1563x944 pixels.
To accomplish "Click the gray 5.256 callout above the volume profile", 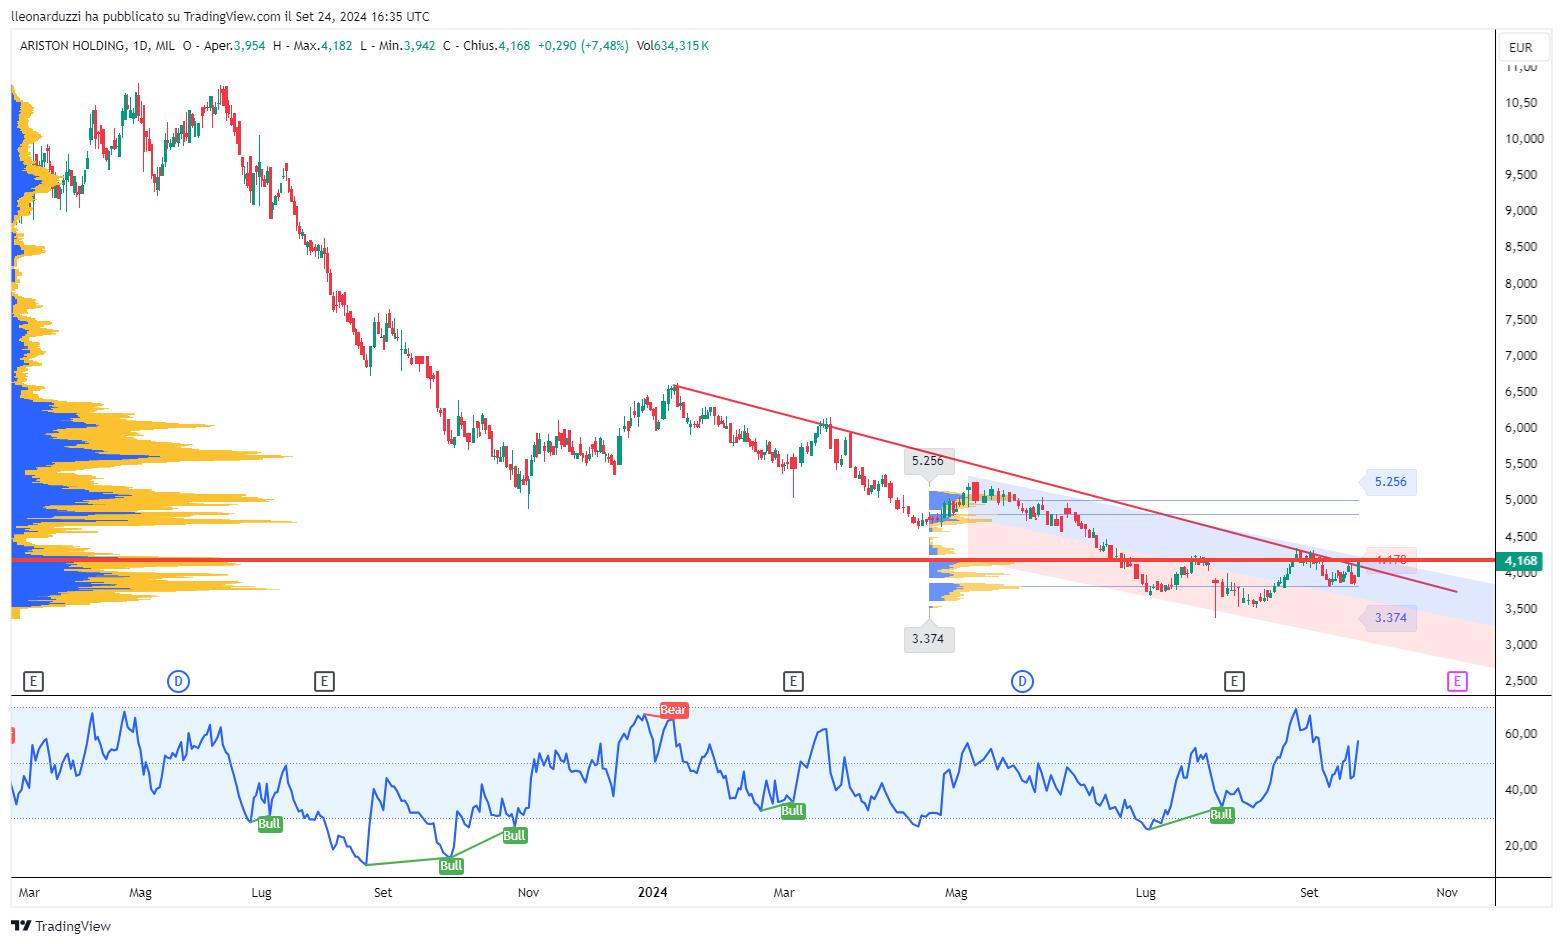I will pos(928,461).
